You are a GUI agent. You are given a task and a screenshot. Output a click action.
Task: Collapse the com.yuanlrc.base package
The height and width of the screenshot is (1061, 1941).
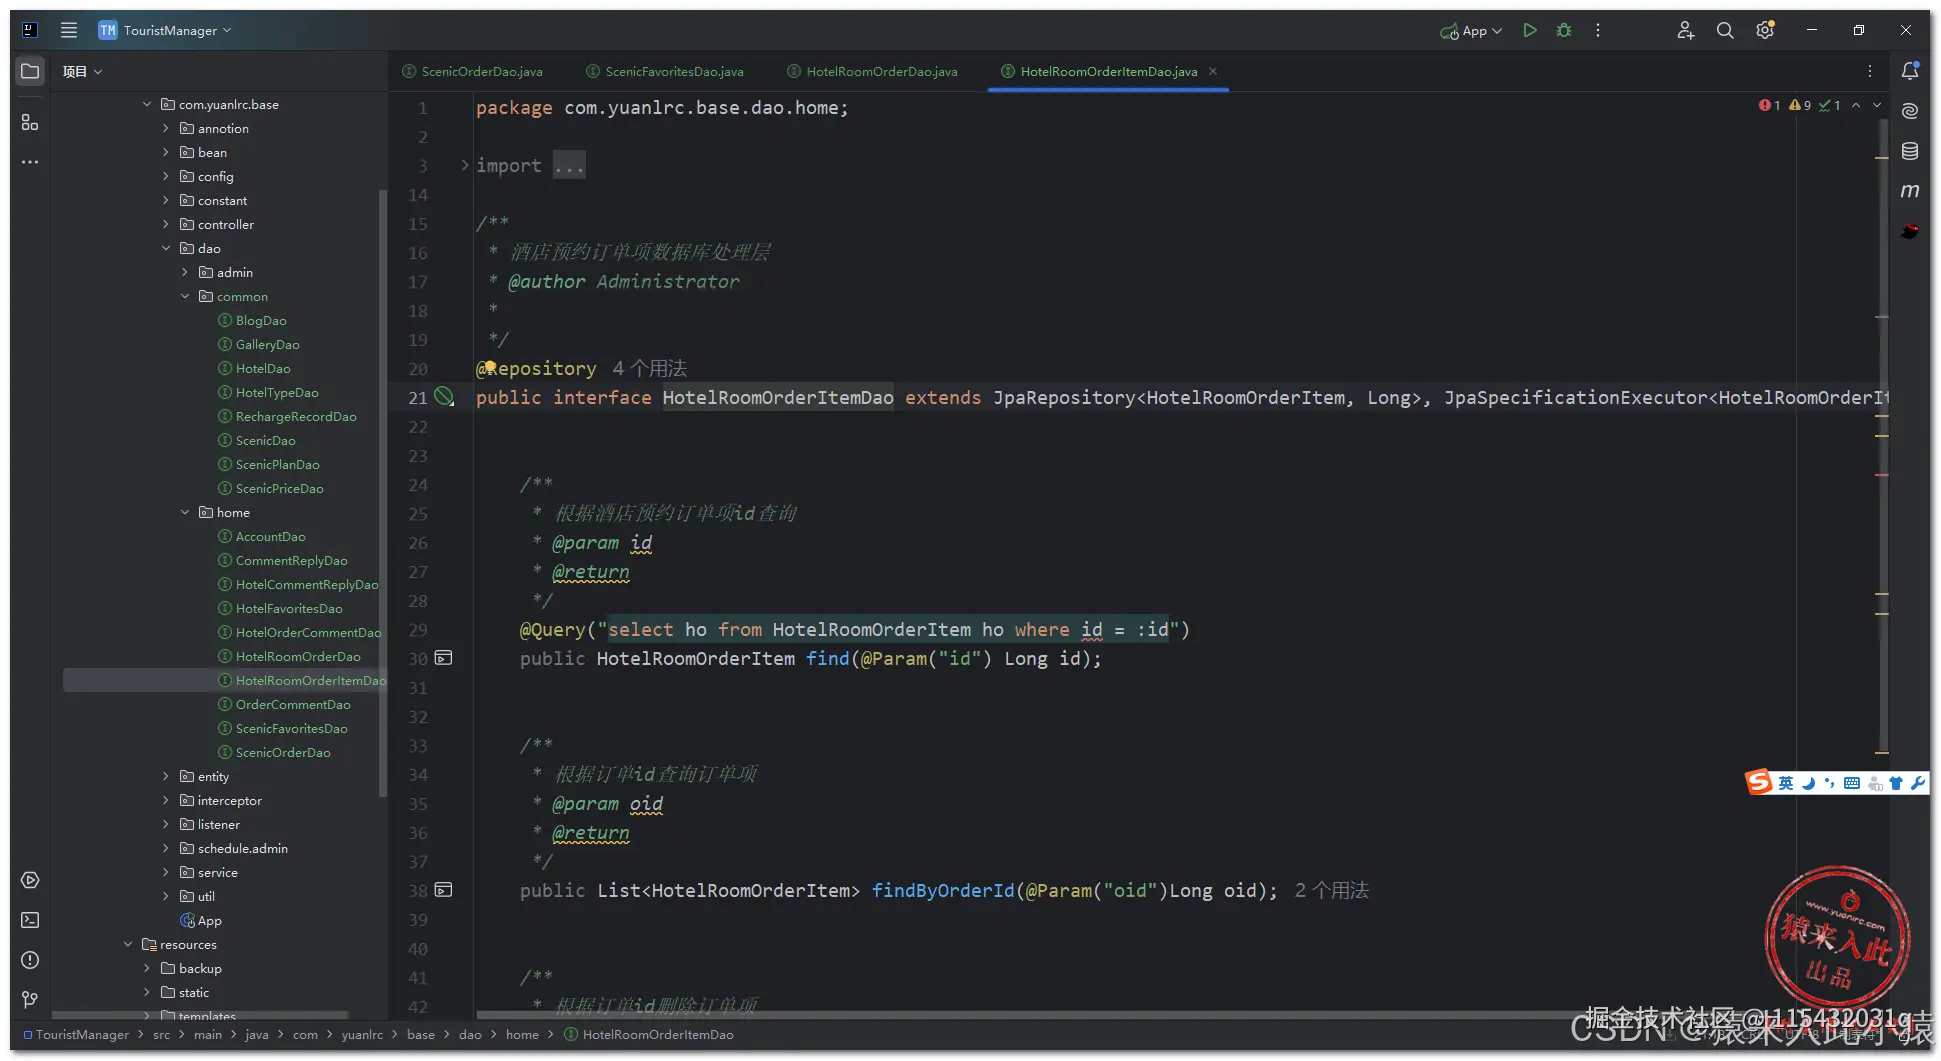pos(147,104)
